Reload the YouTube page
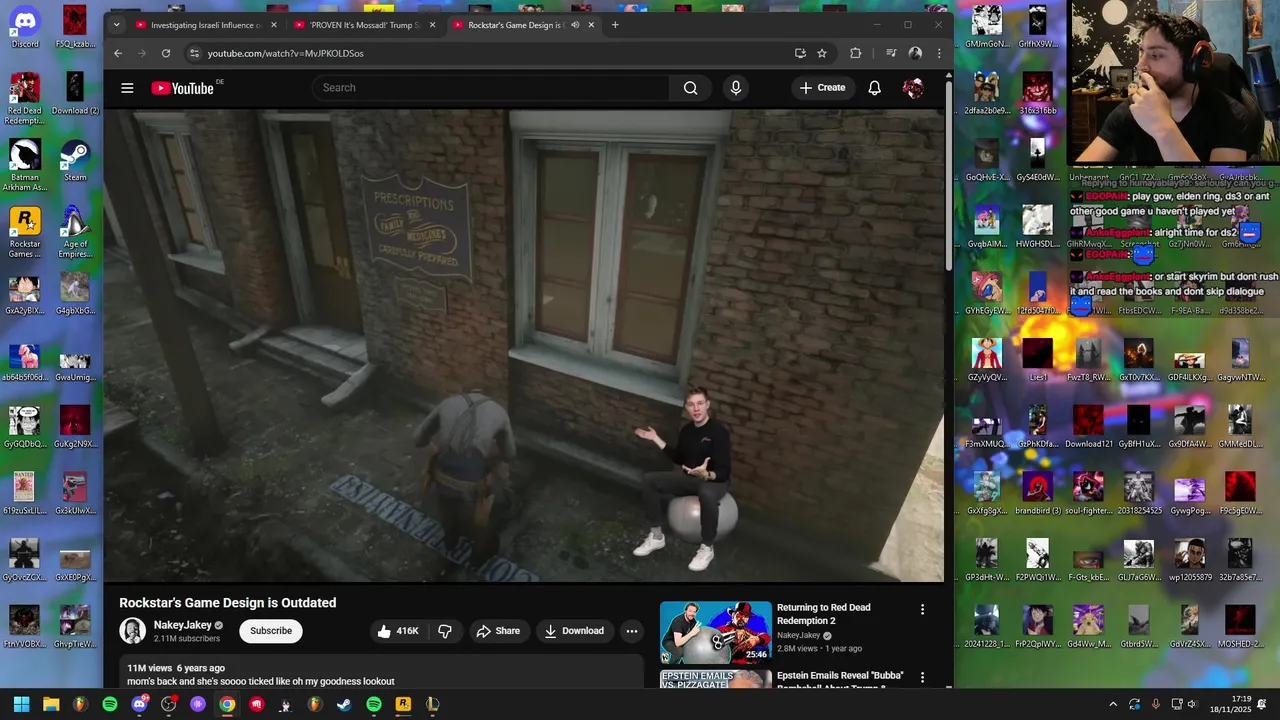 166,53
